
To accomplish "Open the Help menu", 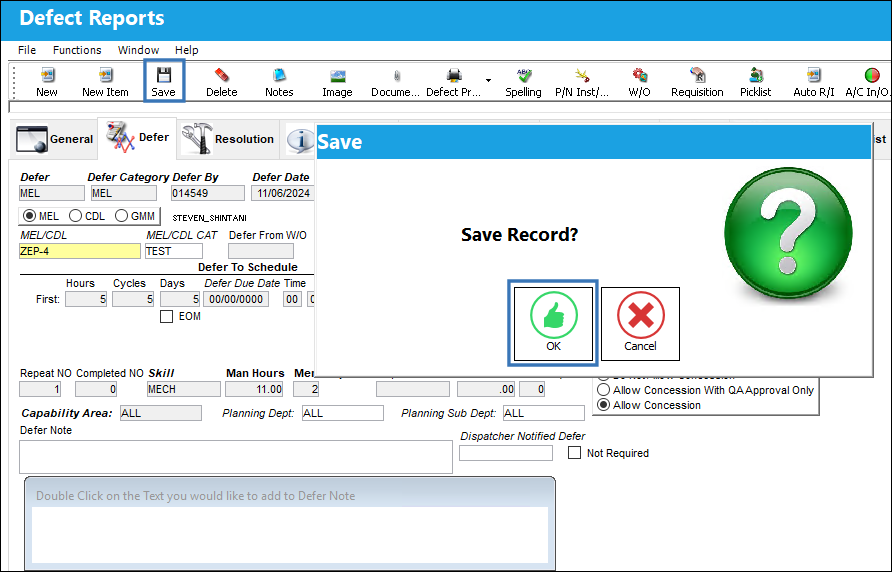I will click(x=187, y=50).
